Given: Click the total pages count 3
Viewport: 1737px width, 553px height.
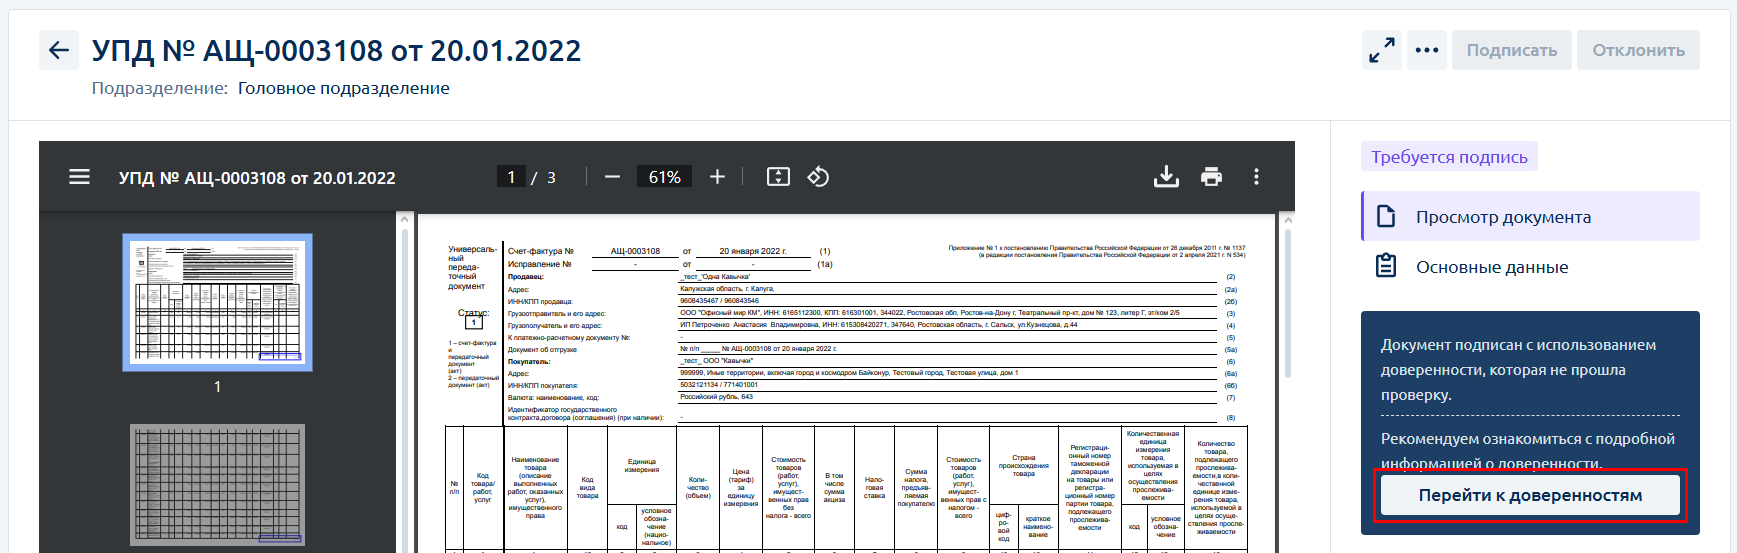Looking at the screenshot, I should 551,178.
